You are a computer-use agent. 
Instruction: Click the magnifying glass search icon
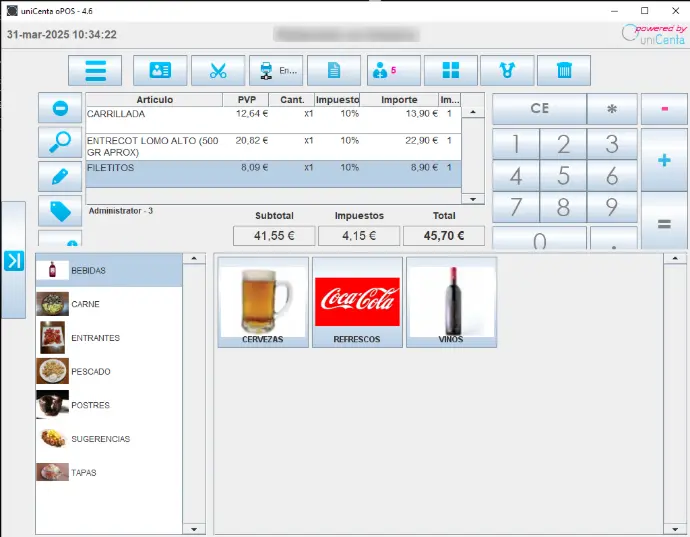59,142
